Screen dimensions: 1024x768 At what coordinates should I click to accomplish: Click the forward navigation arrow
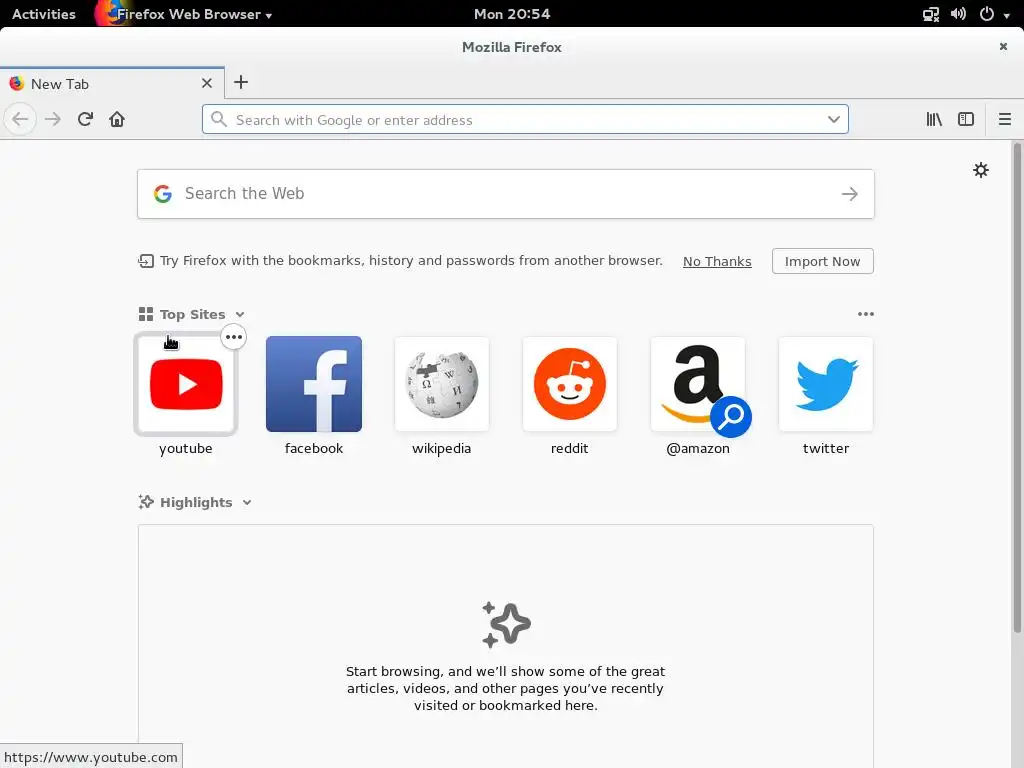53,120
